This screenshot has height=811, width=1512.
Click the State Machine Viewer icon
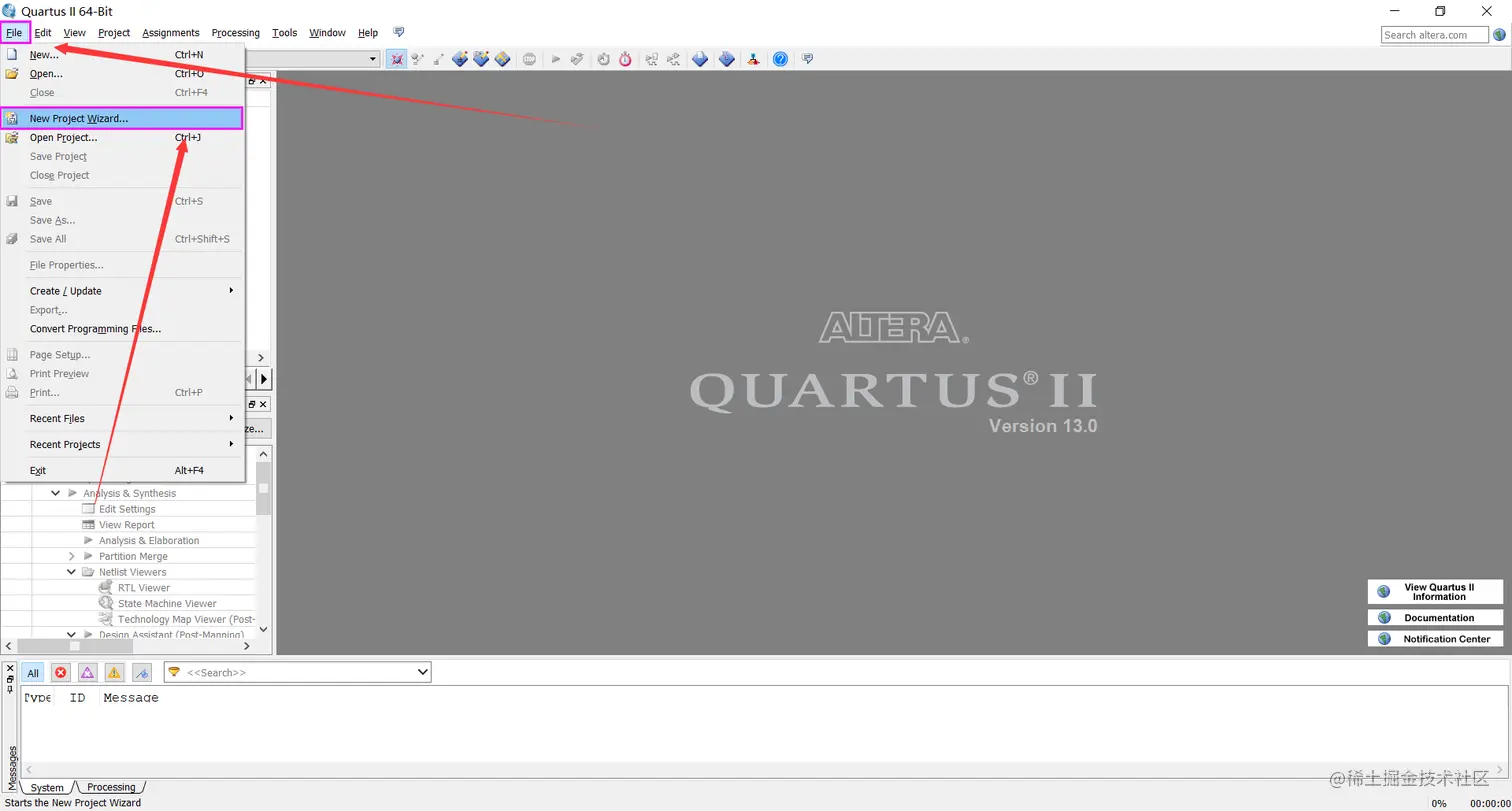[105, 603]
